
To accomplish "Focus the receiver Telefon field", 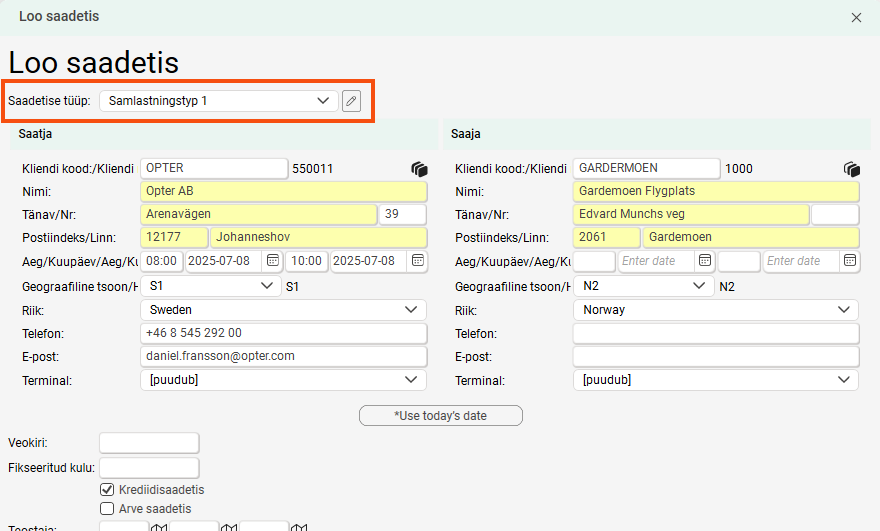I will click(716, 334).
